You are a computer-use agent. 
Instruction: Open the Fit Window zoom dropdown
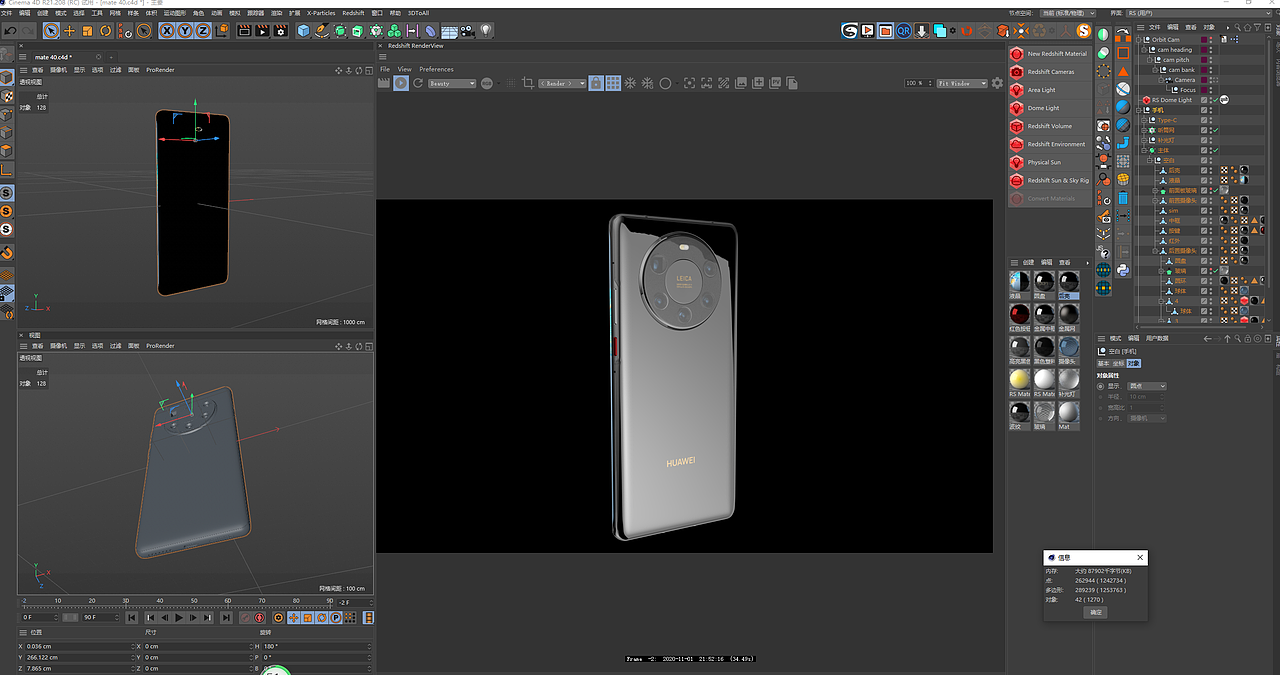(961, 84)
